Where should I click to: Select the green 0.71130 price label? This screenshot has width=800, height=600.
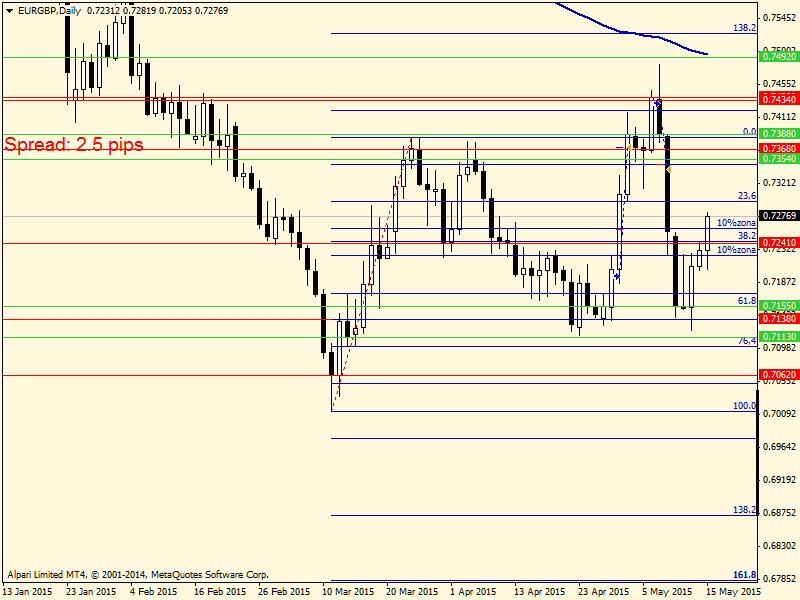click(x=779, y=337)
